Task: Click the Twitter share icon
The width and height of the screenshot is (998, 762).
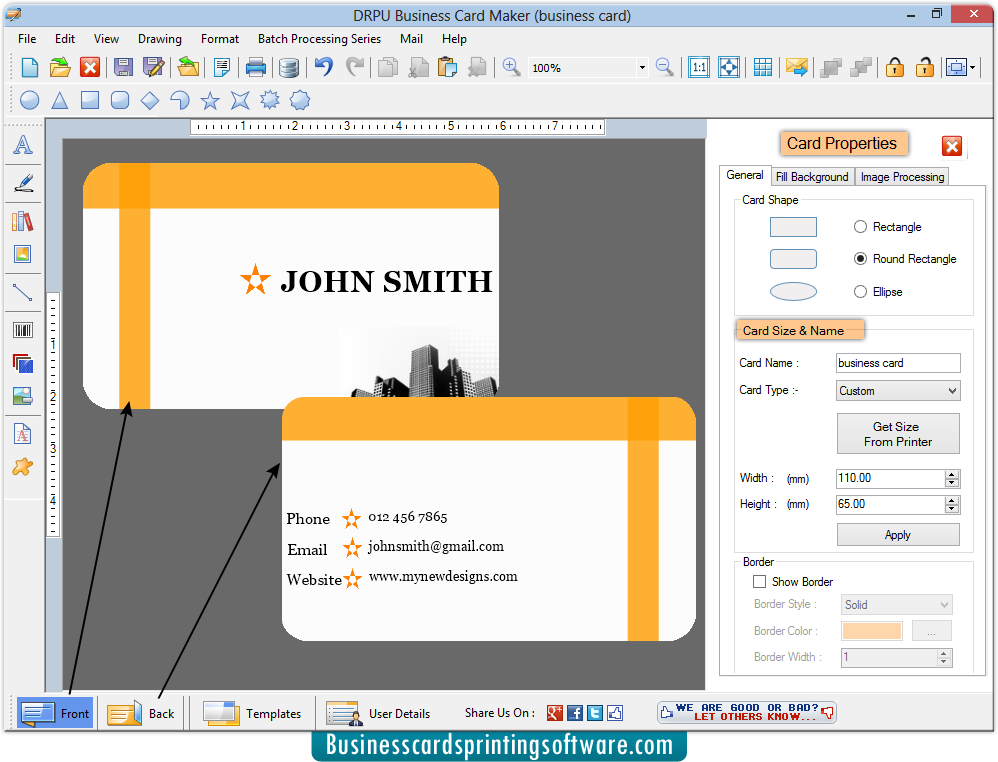Action: [x=594, y=713]
